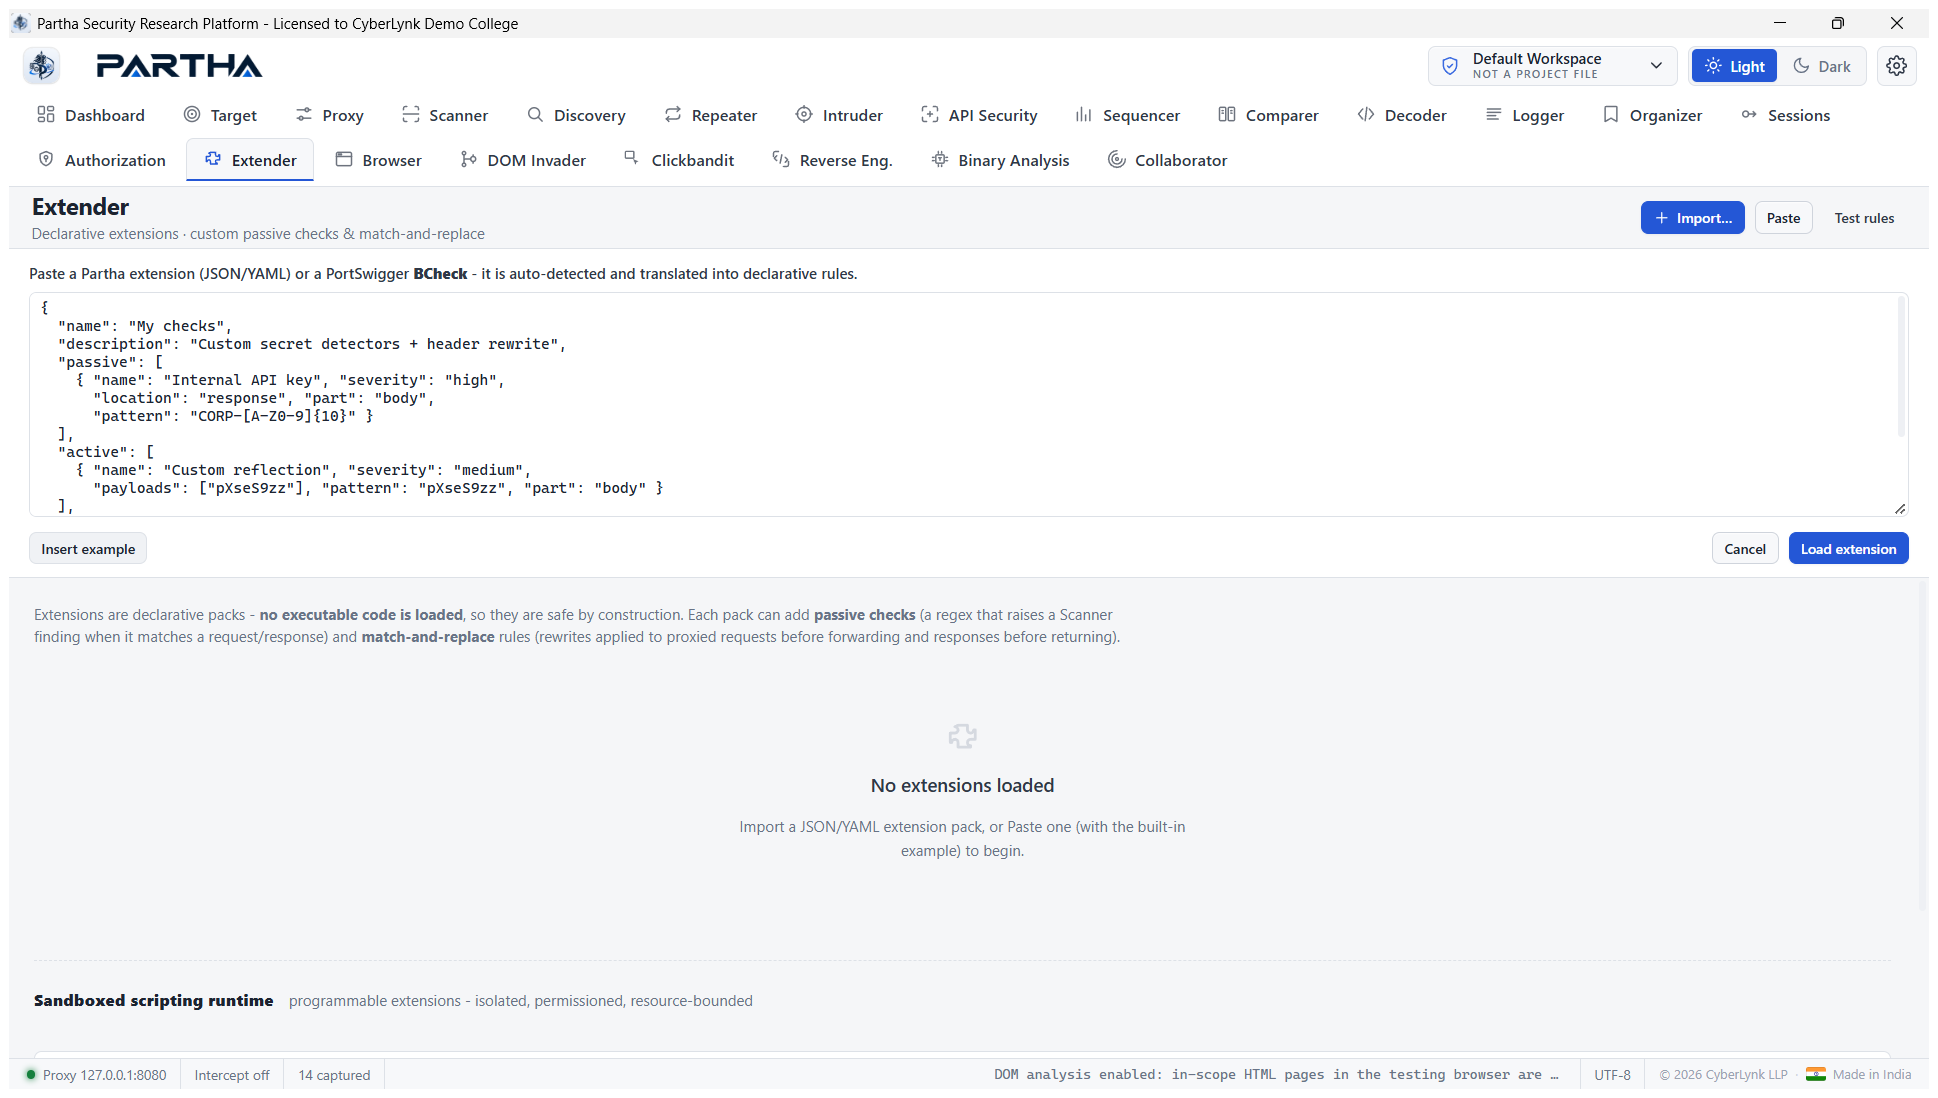This screenshot has height=1098, width=1938.
Task: Click the Scanner icon
Action: pyautogui.click(x=410, y=114)
